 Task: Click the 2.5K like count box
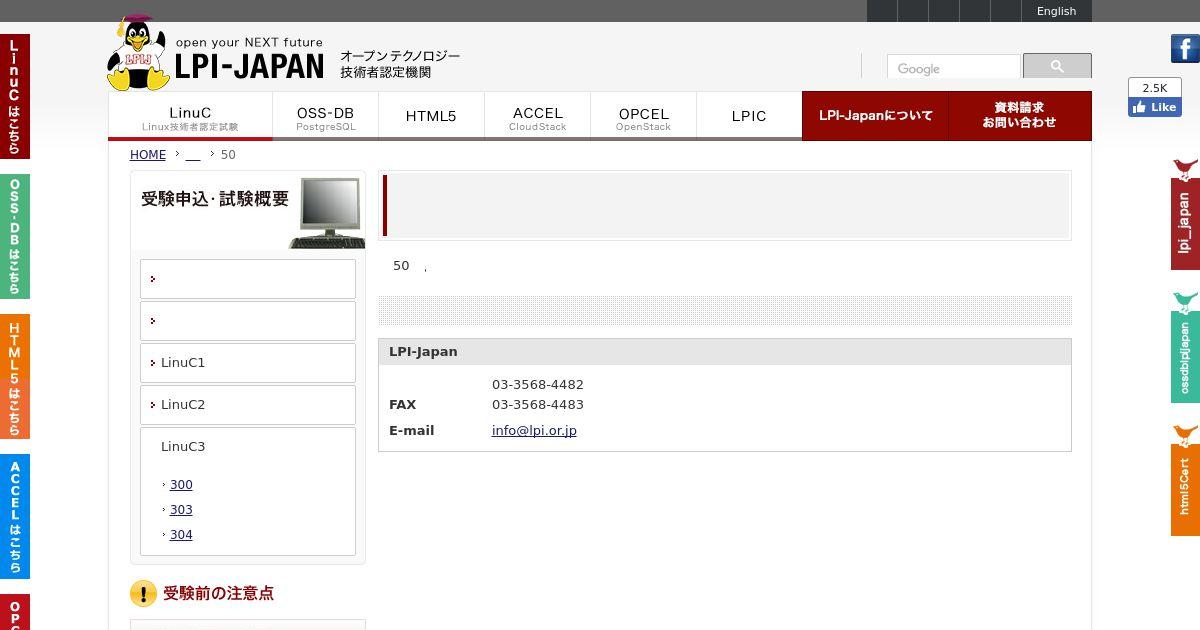[1155, 88]
